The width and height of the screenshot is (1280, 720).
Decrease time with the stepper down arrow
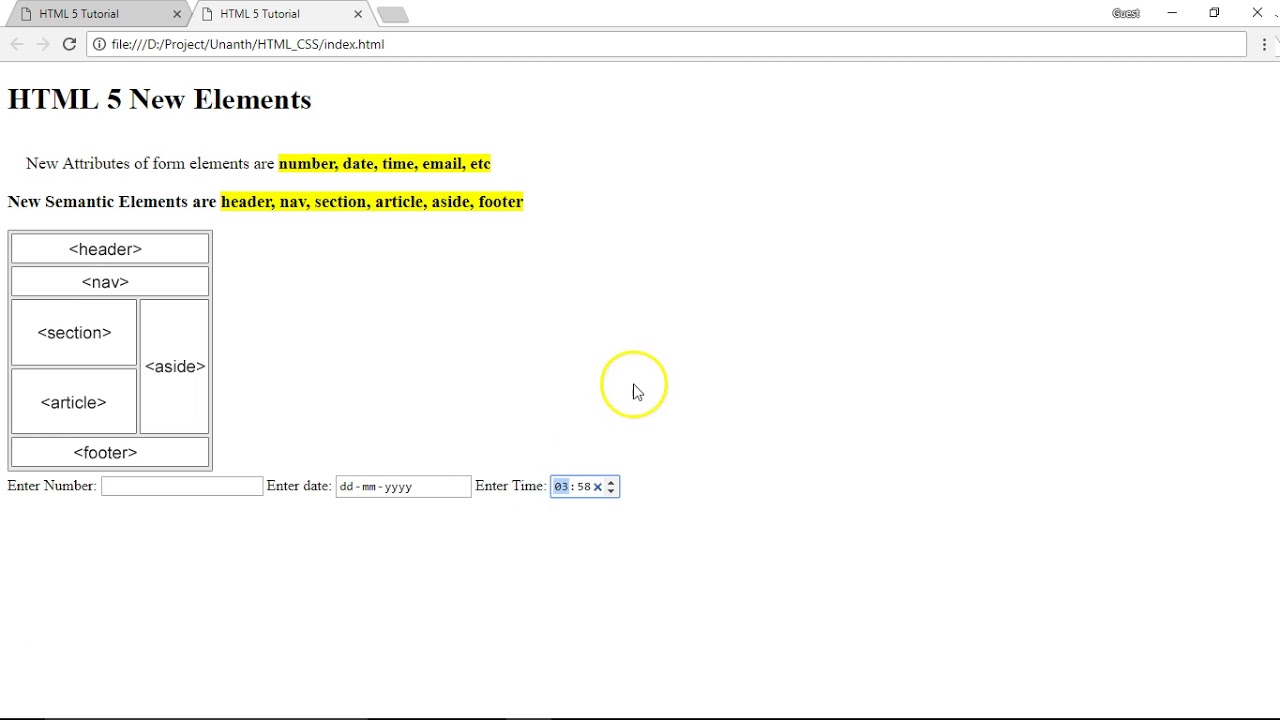coord(611,491)
